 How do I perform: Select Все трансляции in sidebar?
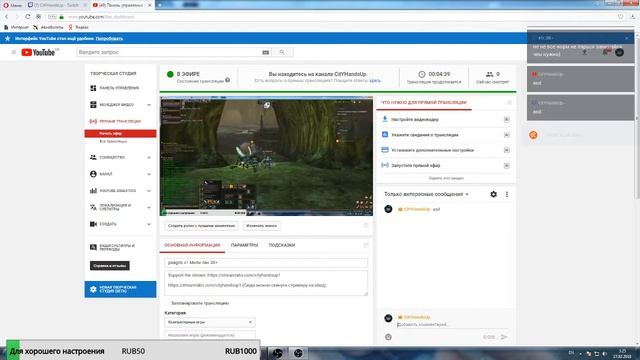[113, 141]
